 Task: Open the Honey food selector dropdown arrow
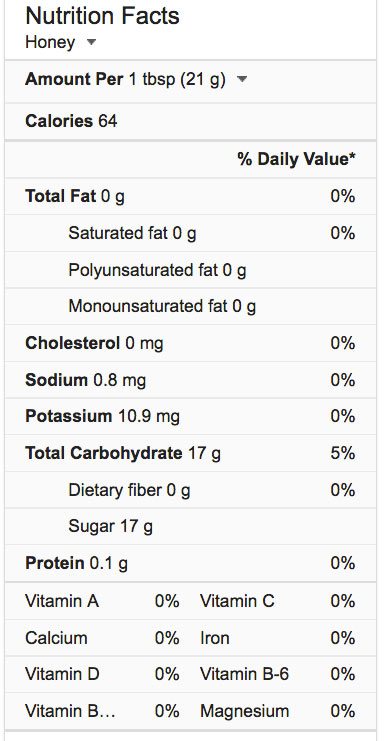91,42
